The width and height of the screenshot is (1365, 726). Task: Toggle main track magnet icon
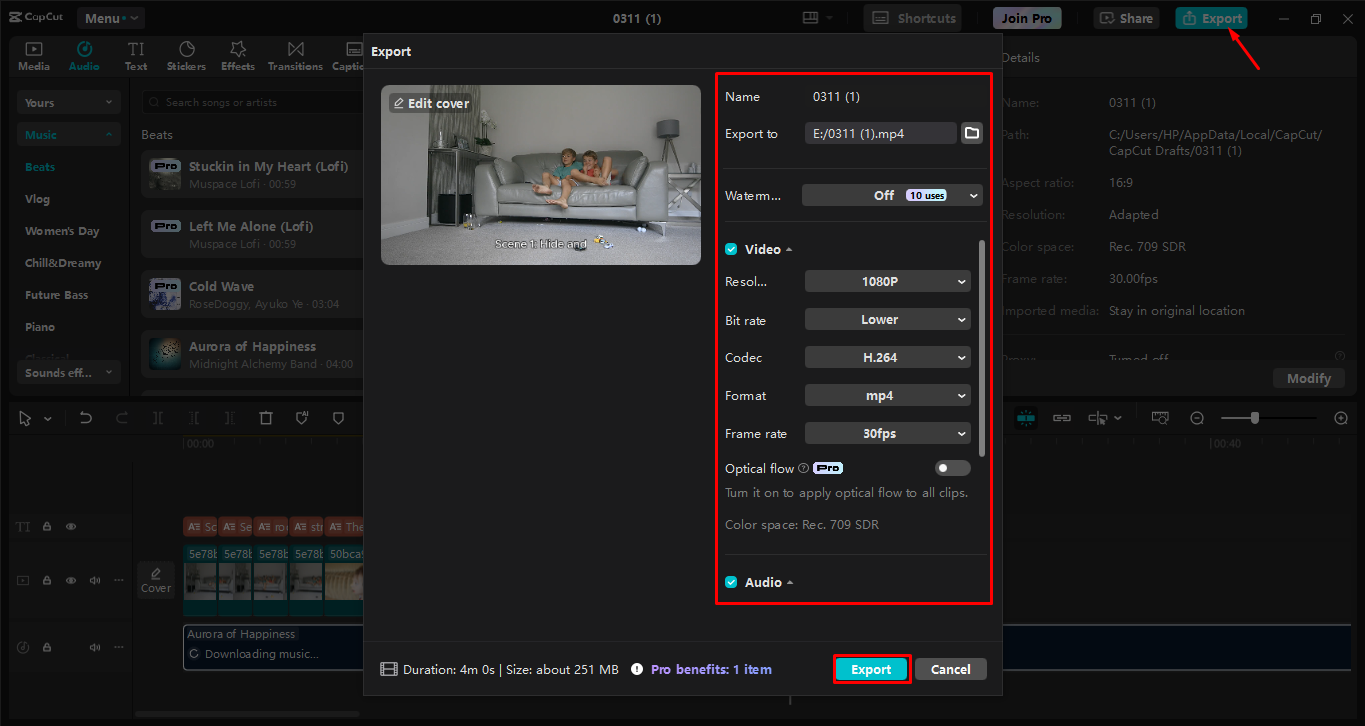click(1026, 418)
